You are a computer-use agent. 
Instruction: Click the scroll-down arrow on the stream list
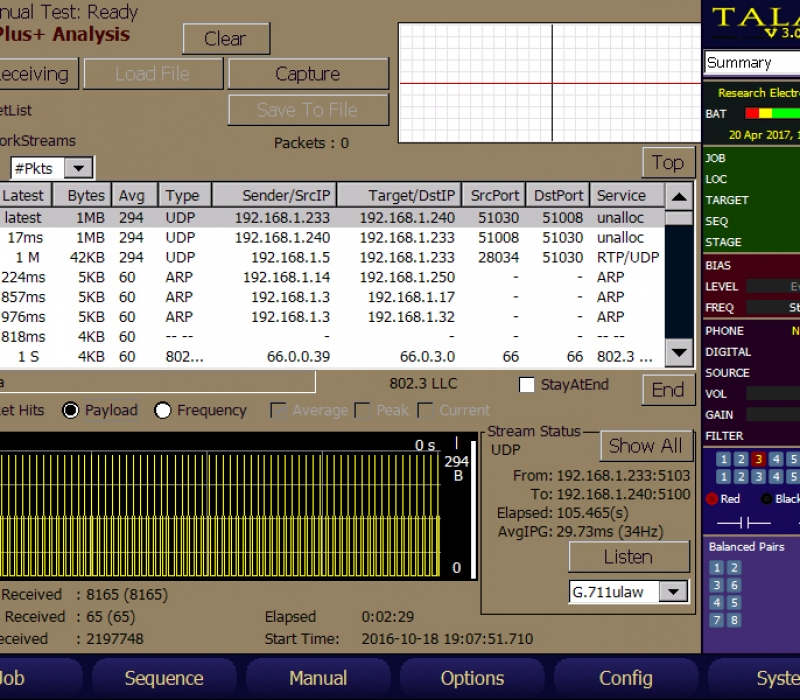[681, 353]
